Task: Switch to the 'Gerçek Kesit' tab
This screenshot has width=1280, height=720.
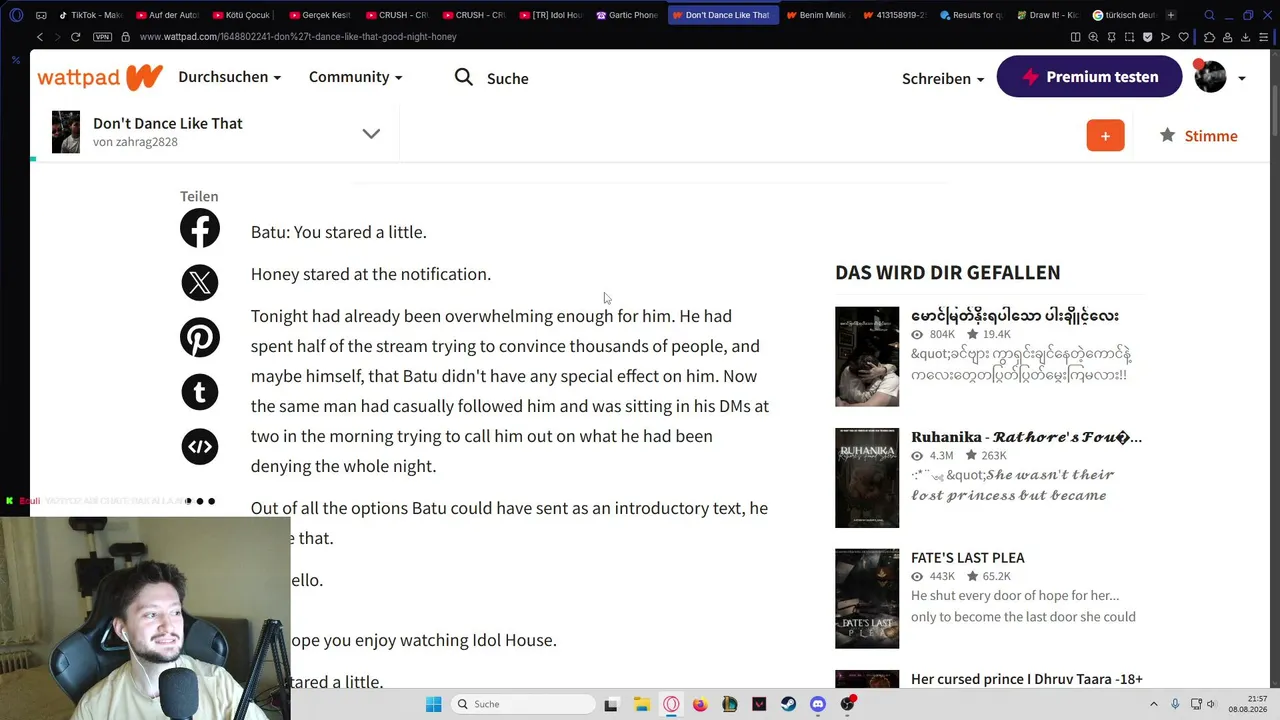Action: pyautogui.click(x=320, y=15)
